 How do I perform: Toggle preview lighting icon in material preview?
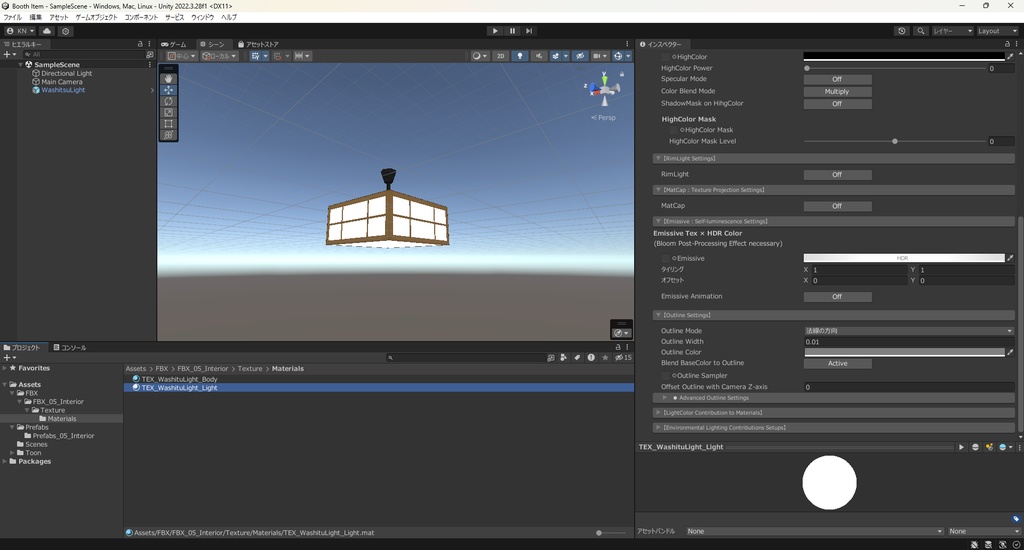989,447
